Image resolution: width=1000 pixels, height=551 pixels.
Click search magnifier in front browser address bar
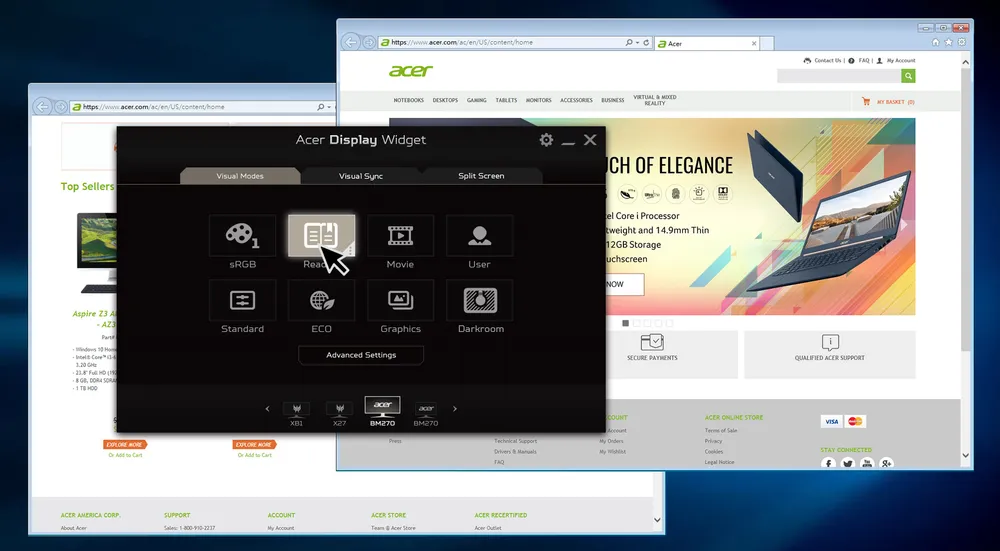(x=629, y=43)
